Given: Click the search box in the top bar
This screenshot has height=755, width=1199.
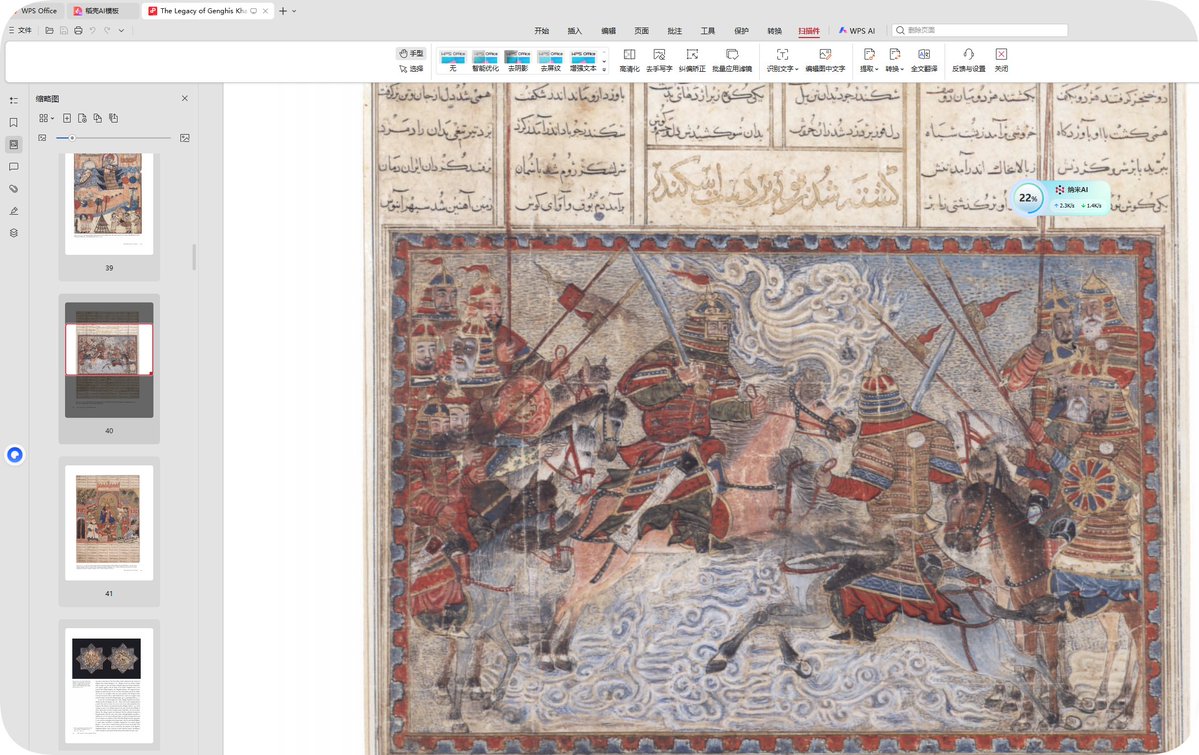Looking at the screenshot, I should click(980, 31).
